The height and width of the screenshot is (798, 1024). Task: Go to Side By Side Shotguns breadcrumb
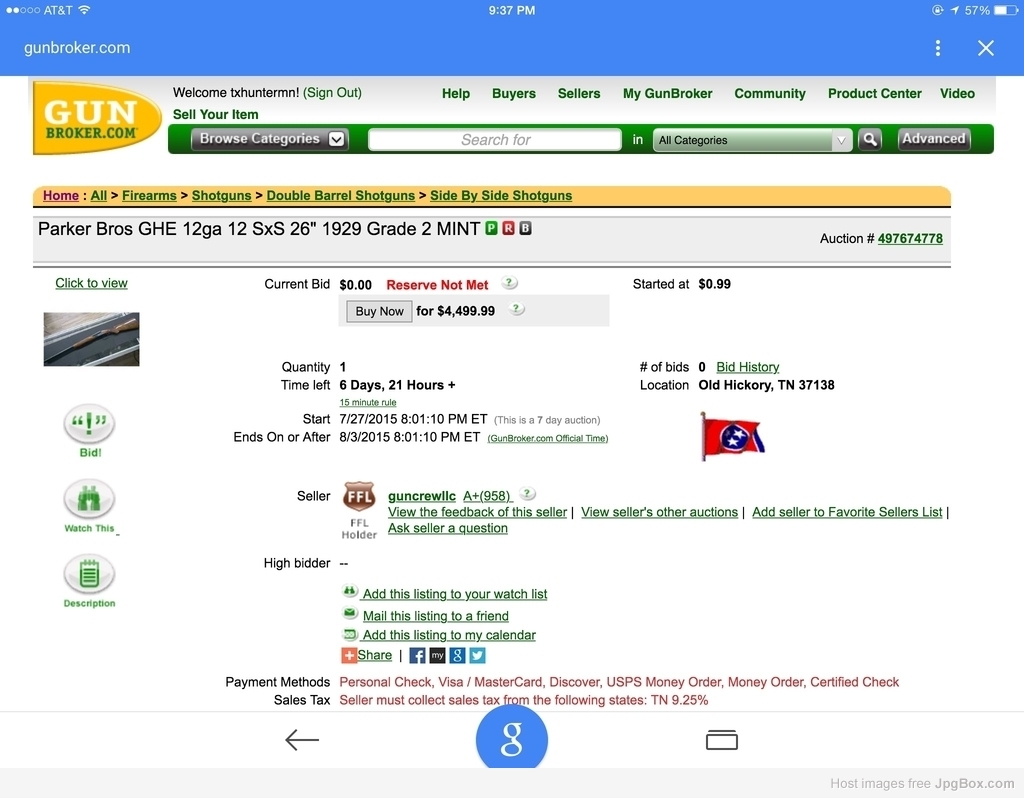pyautogui.click(x=501, y=195)
